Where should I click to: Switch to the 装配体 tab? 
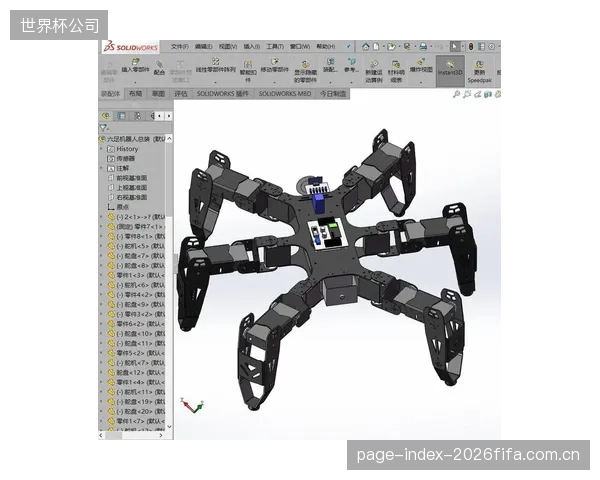pos(111,94)
